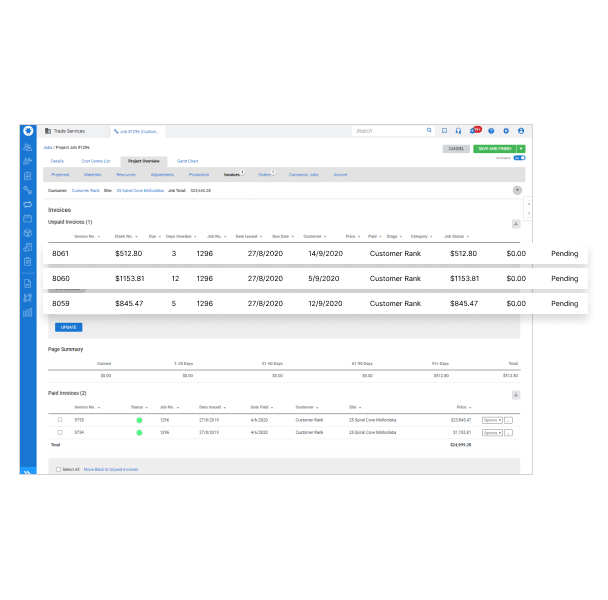
Task: Open the Quotes clipboard icon in the sidebar
Action: pyautogui.click(x=28, y=176)
